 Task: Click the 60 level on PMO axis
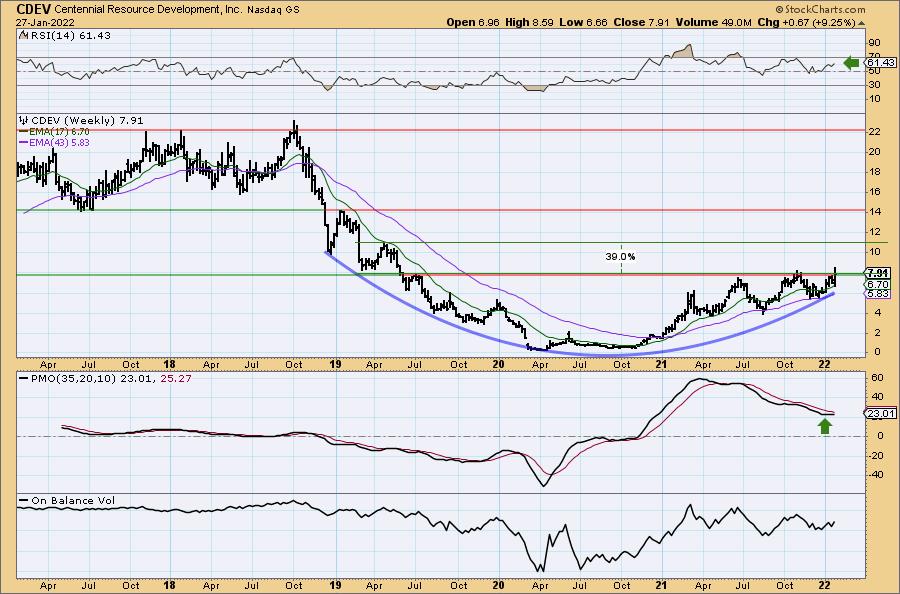[875, 378]
